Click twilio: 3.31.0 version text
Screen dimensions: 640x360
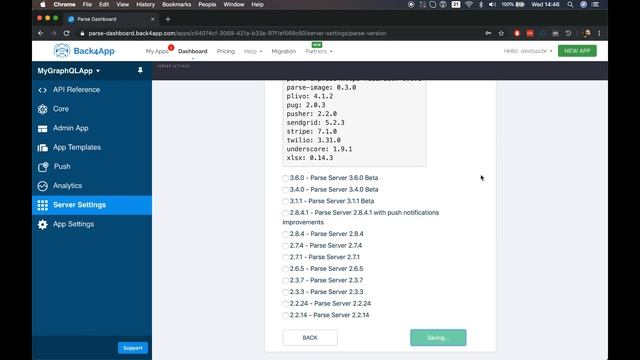[x=313, y=140]
